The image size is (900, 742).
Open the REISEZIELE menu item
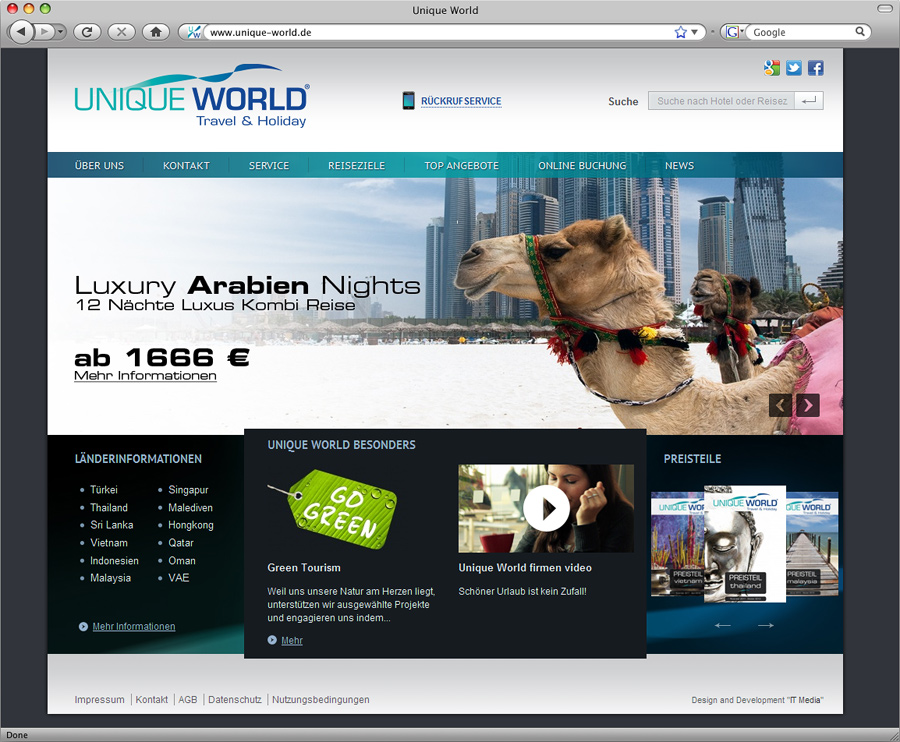[356, 165]
